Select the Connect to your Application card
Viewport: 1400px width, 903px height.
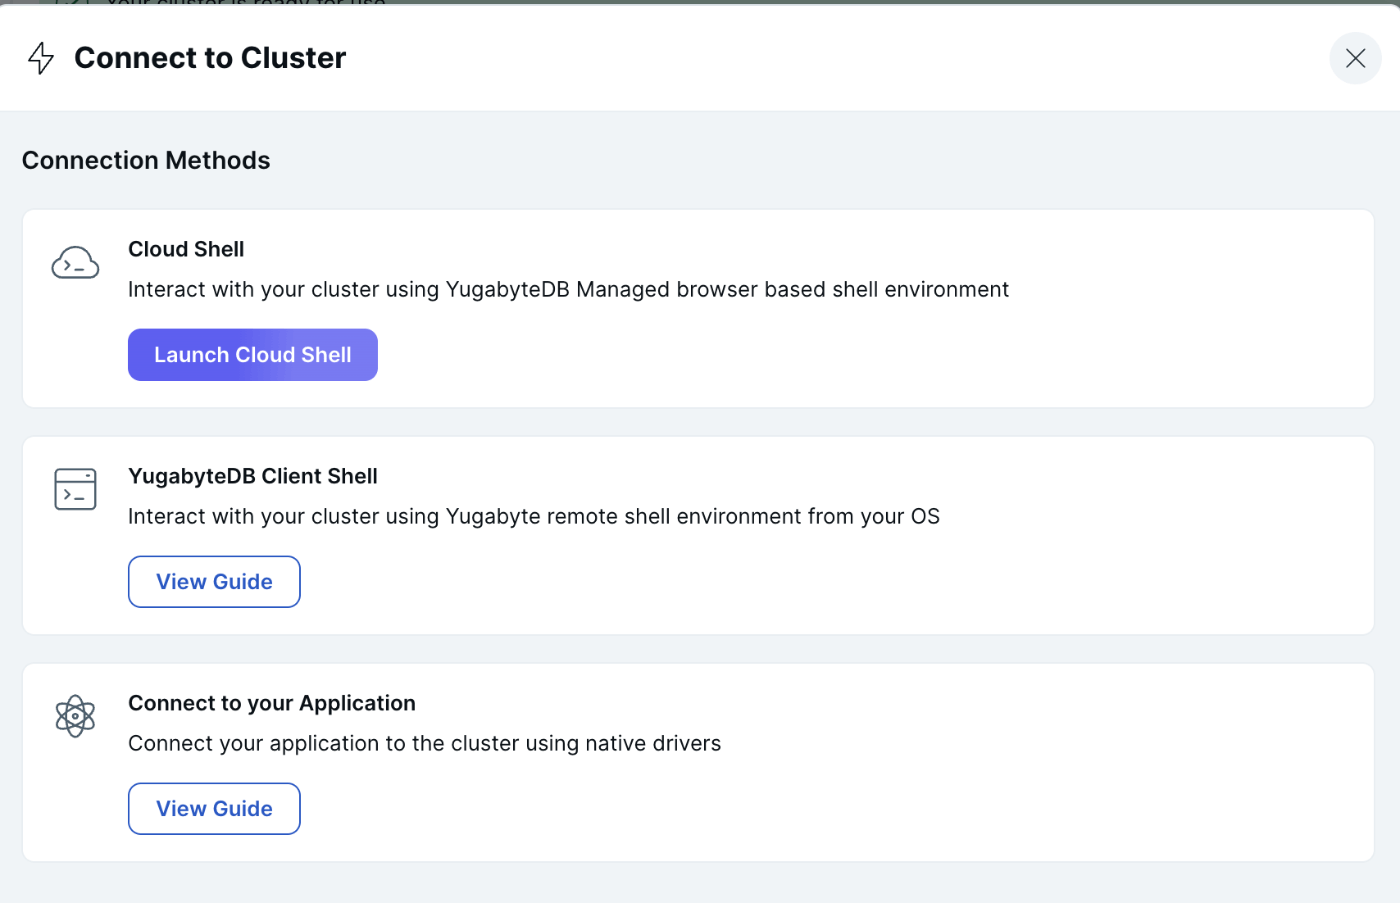tap(700, 762)
